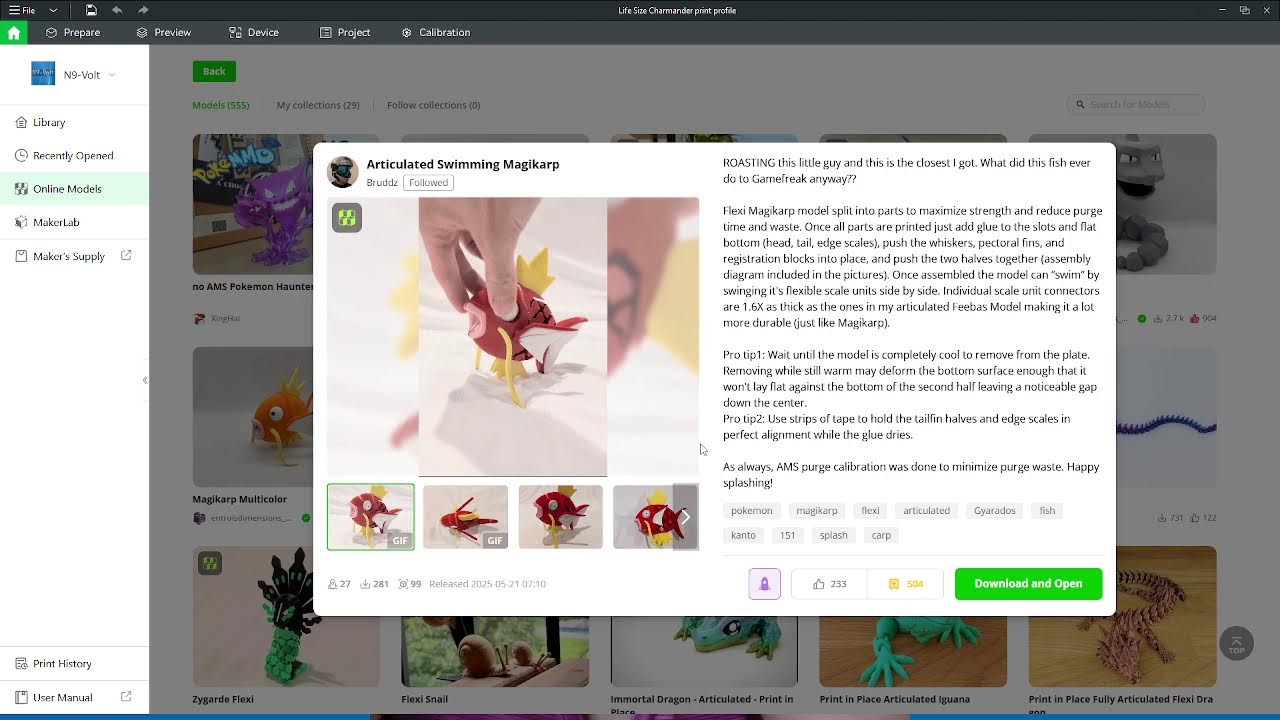
Task: Select the third Magikarp thumbnail
Action: 560,517
